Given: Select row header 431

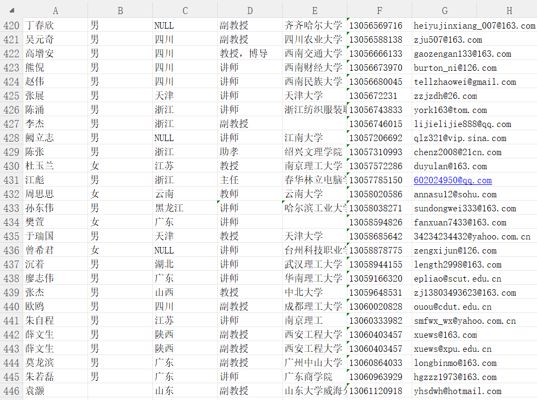Looking at the screenshot, I should click(11, 180).
